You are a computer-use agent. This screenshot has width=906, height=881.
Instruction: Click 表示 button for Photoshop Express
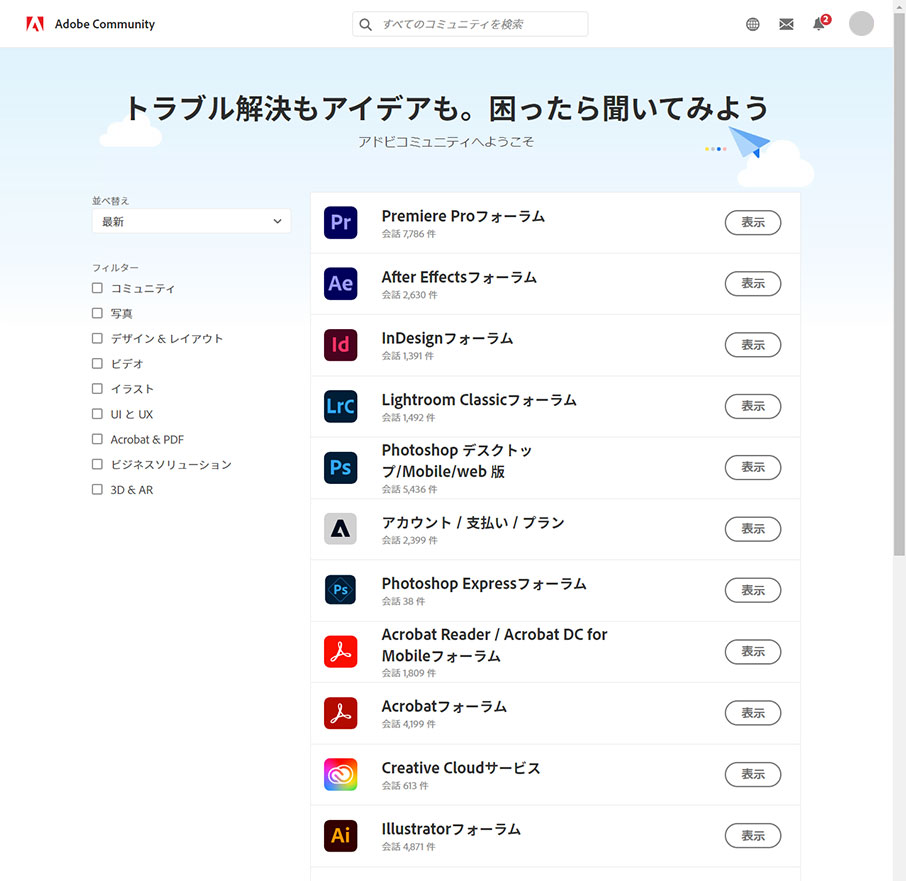753,590
